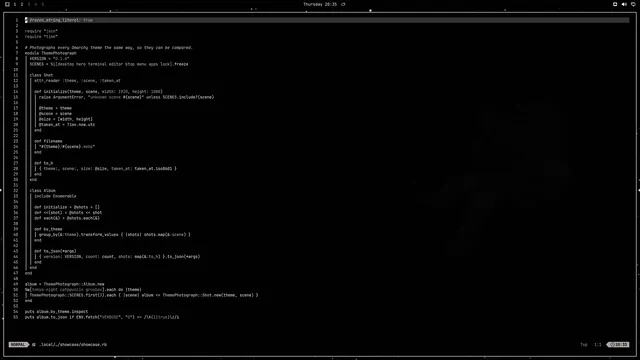Viewport: 640px width, 360px height.
Task: Open the speaker volume icon in the top bar
Action: pos(624,4)
